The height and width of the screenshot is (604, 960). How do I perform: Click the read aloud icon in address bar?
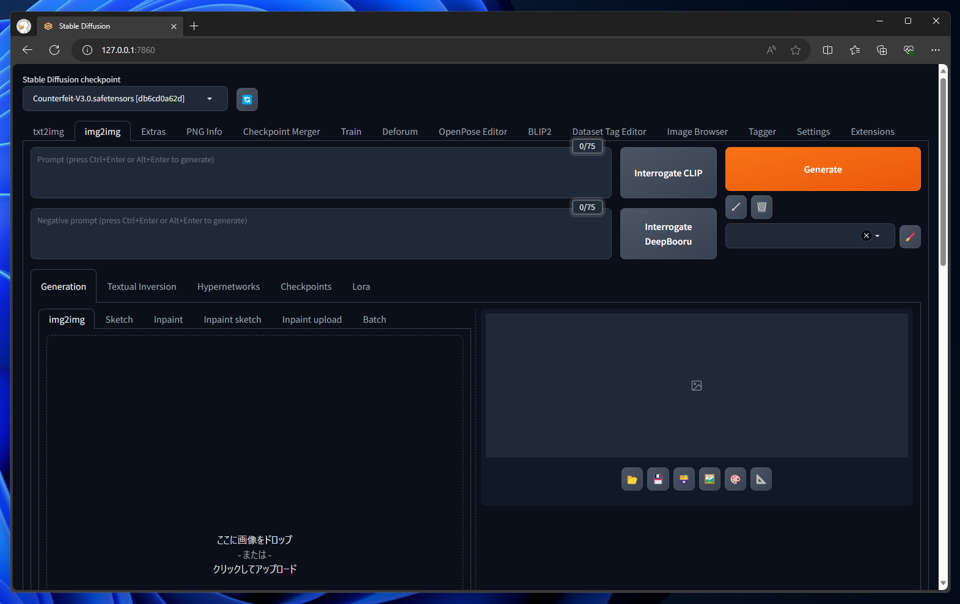[x=771, y=50]
